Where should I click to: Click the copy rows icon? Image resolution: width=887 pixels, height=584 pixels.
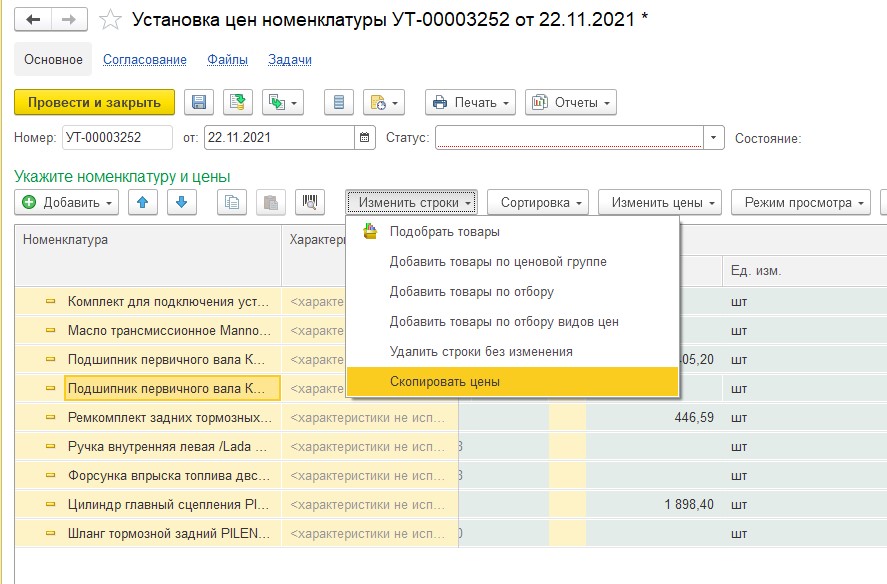[232, 202]
